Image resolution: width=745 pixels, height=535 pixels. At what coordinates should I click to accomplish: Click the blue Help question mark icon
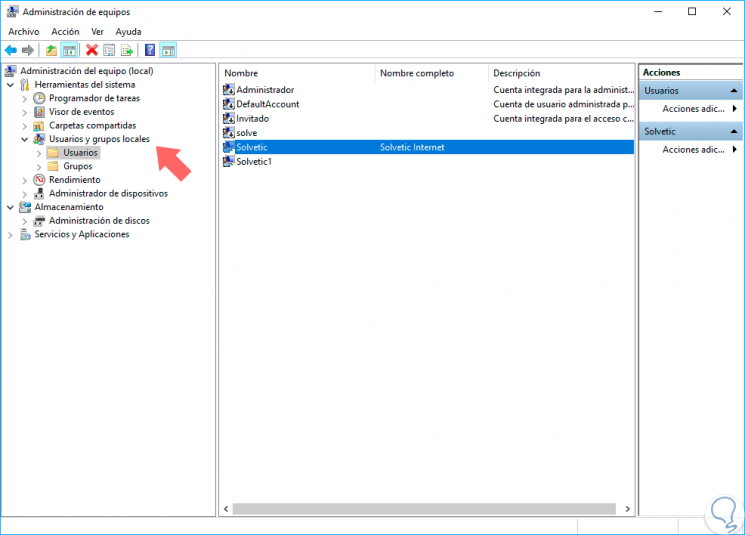150,50
